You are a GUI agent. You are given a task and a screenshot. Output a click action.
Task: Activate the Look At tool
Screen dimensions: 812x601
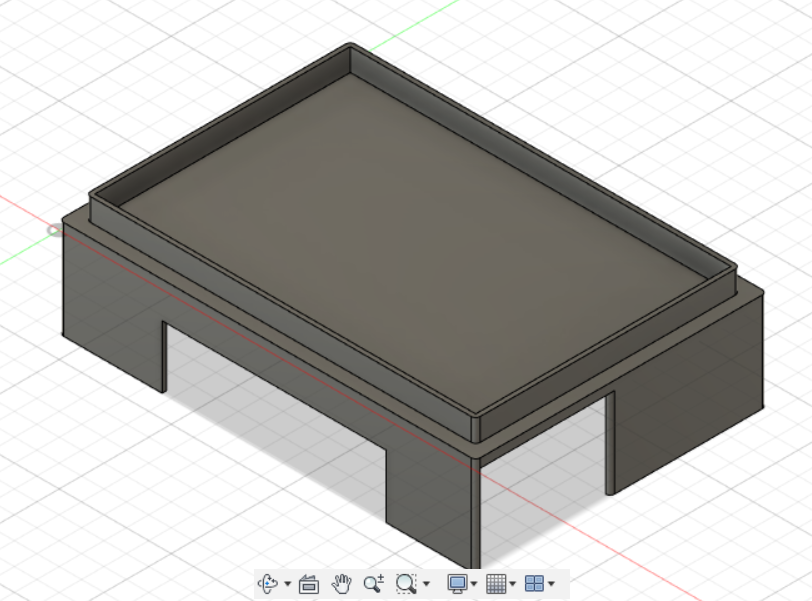pos(309,584)
